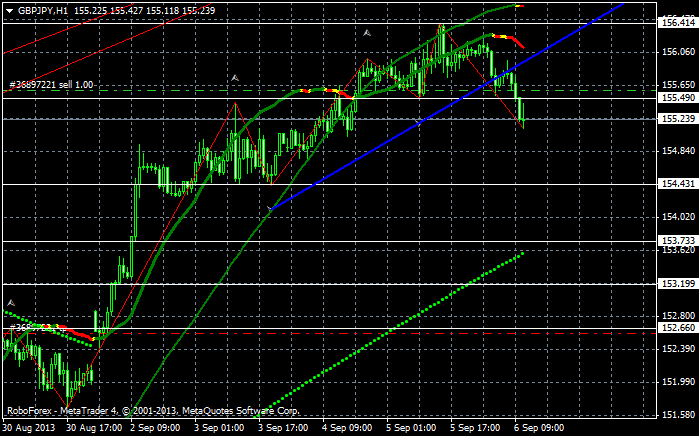Image resolution: width=699 pixels, height=436 pixels.
Task: Click the 6 Sep 09:00 time label
Action: (540, 428)
